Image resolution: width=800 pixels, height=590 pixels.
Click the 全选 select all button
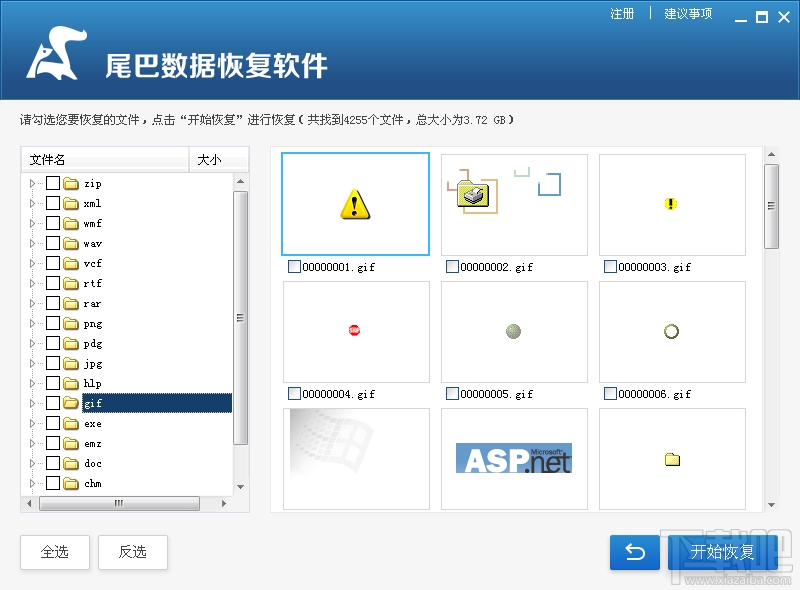tap(55, 552)
